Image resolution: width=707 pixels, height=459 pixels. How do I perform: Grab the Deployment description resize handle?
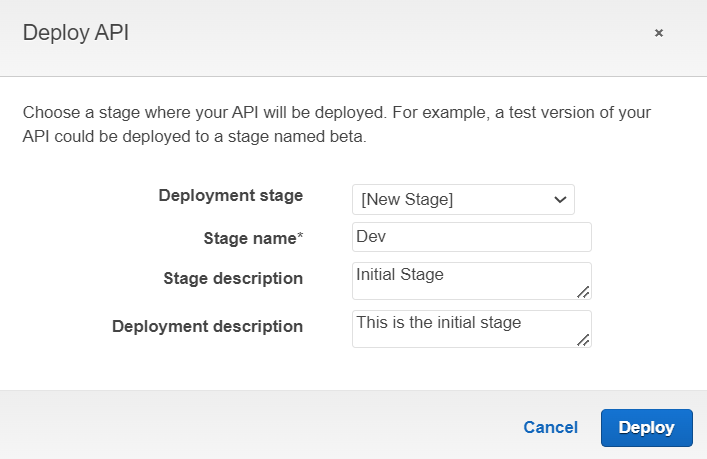tap(583, 339)
